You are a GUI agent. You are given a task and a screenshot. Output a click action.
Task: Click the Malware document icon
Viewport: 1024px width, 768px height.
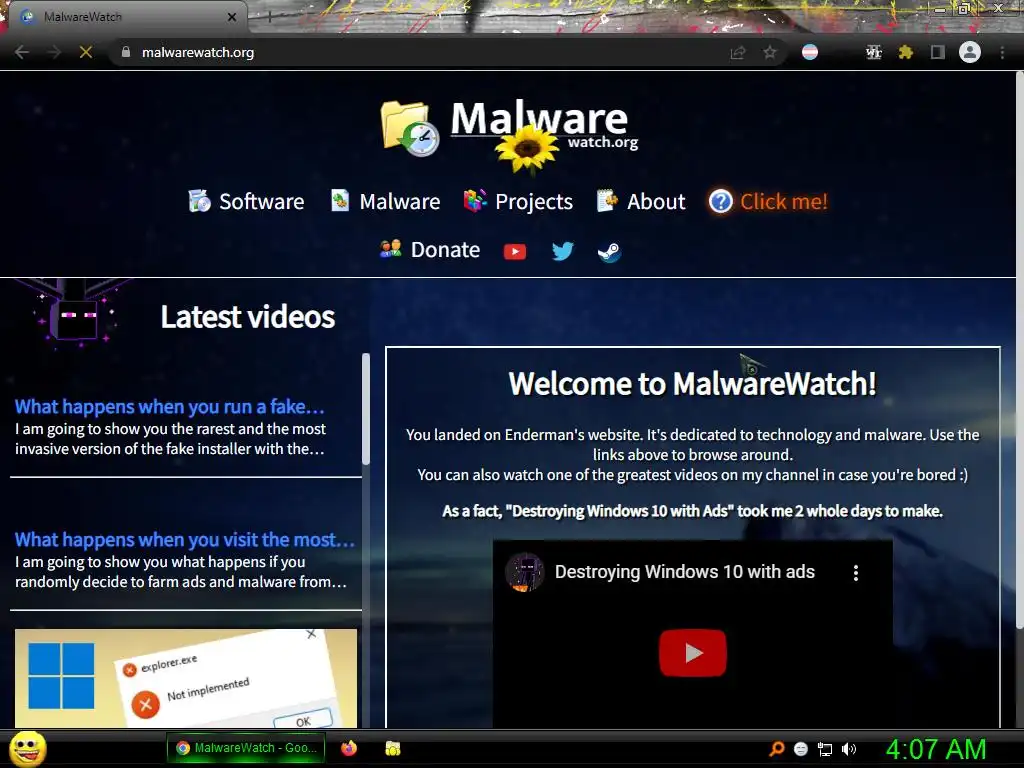click(340, 200)
